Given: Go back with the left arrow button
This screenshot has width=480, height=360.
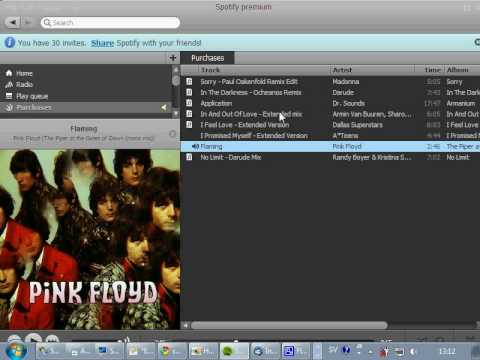Looking at the screenshot, I should (13, 22).
